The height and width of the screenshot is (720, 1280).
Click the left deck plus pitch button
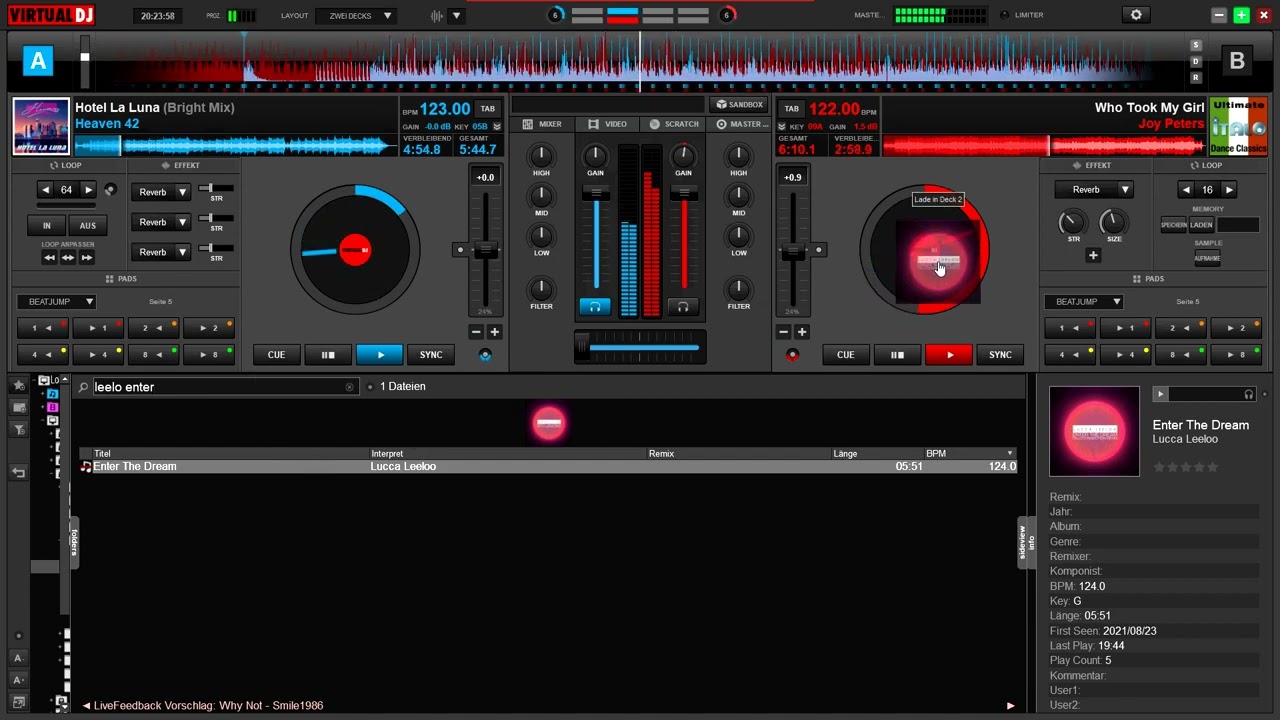coord(494,332)
